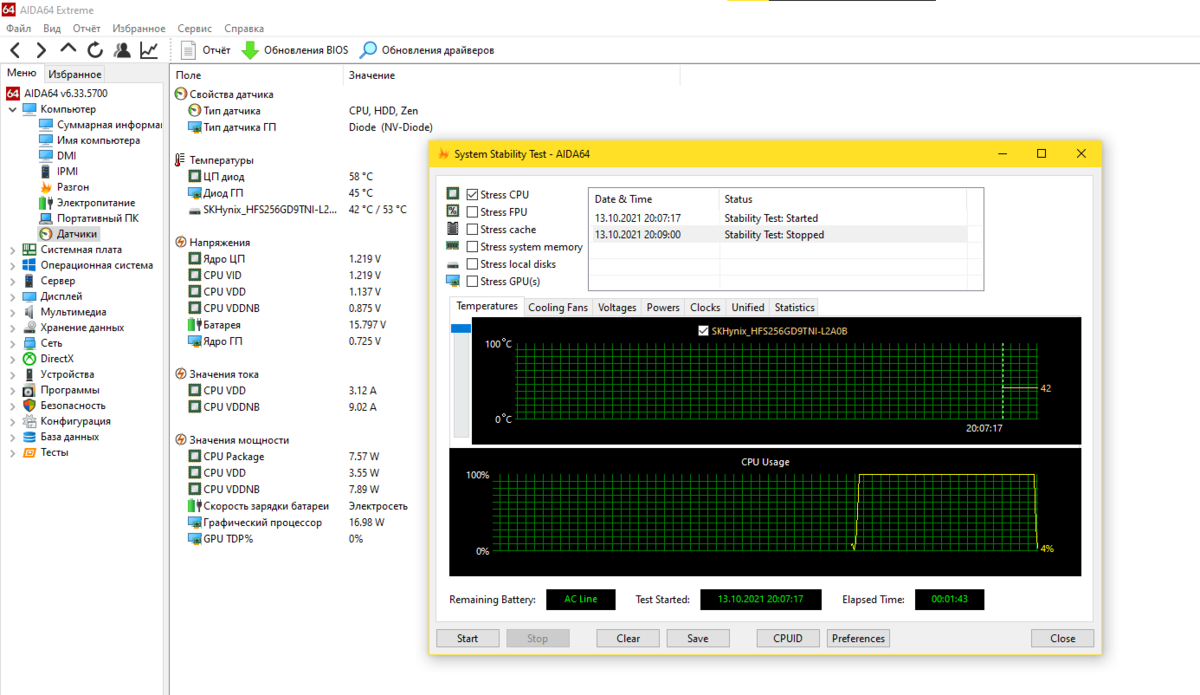Viewport: 1200px width, 695px height.
Task: Enable Stress system memory checkbox
Action: [472, 247]
